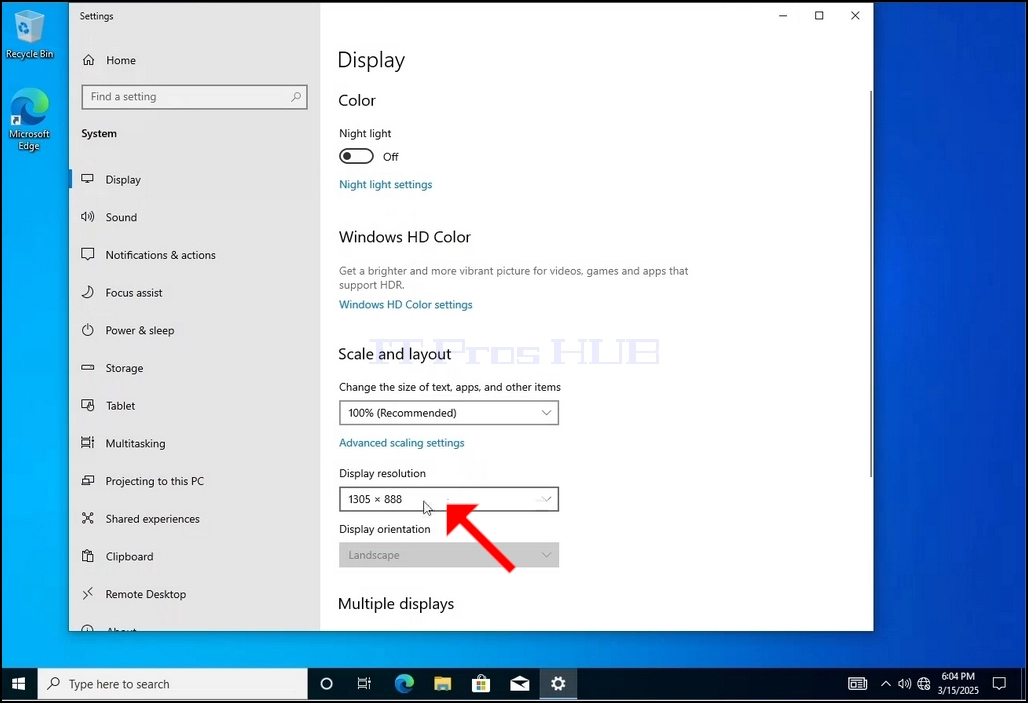The width and height of the screenshot is (1028, 703).
Task: Launch Microsoft Store from the taskbar
Action: [x=481, y=684]
